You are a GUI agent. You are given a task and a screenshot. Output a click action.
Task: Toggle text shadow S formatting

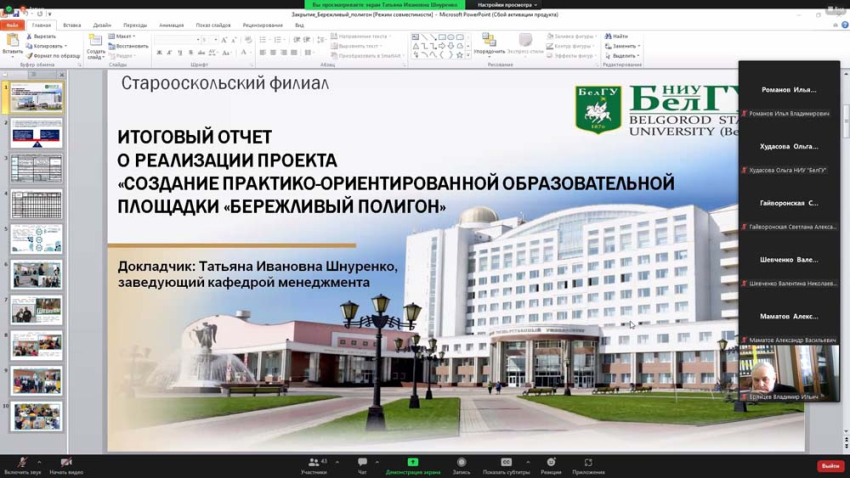tap(191, 53)
